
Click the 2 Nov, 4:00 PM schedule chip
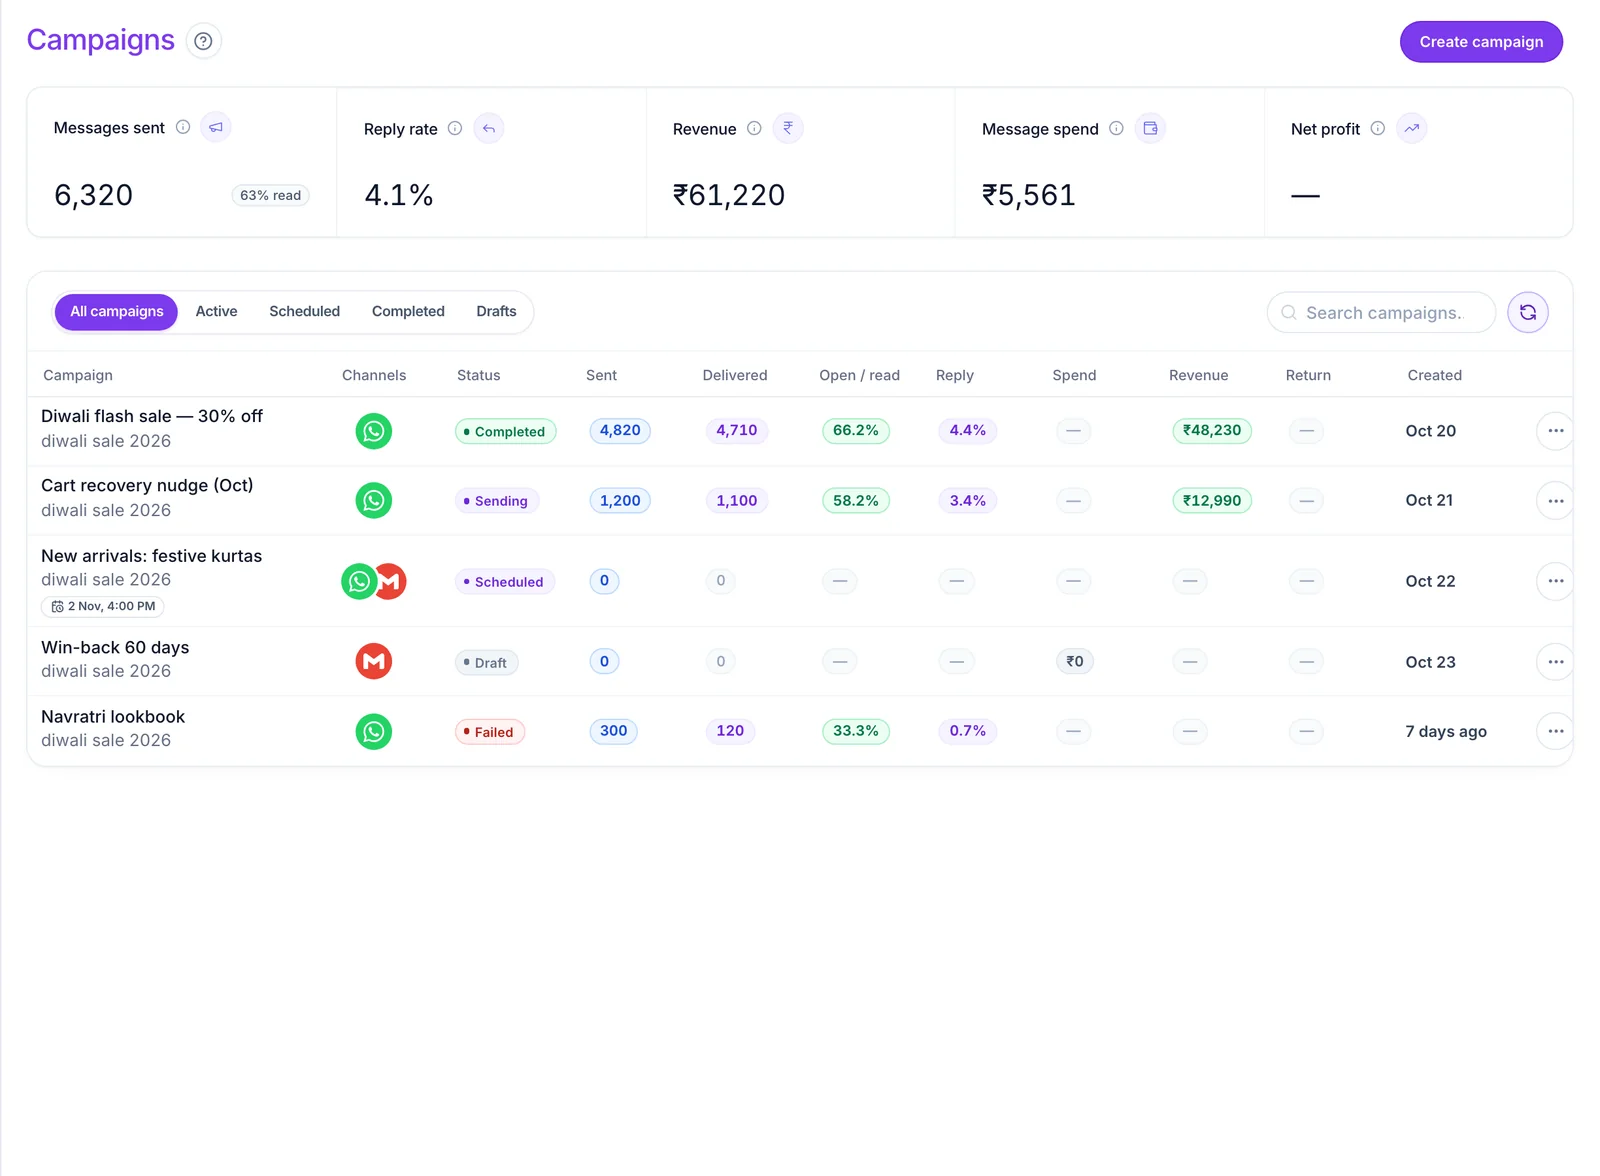click(103, 606)
